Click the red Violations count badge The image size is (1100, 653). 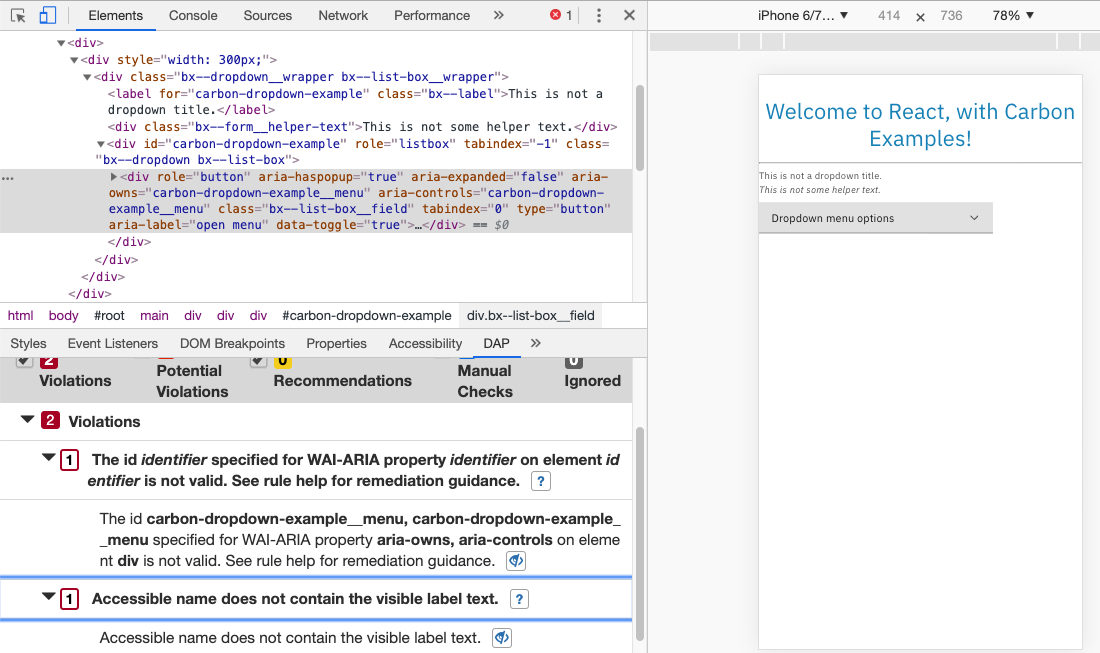[49, 362]
